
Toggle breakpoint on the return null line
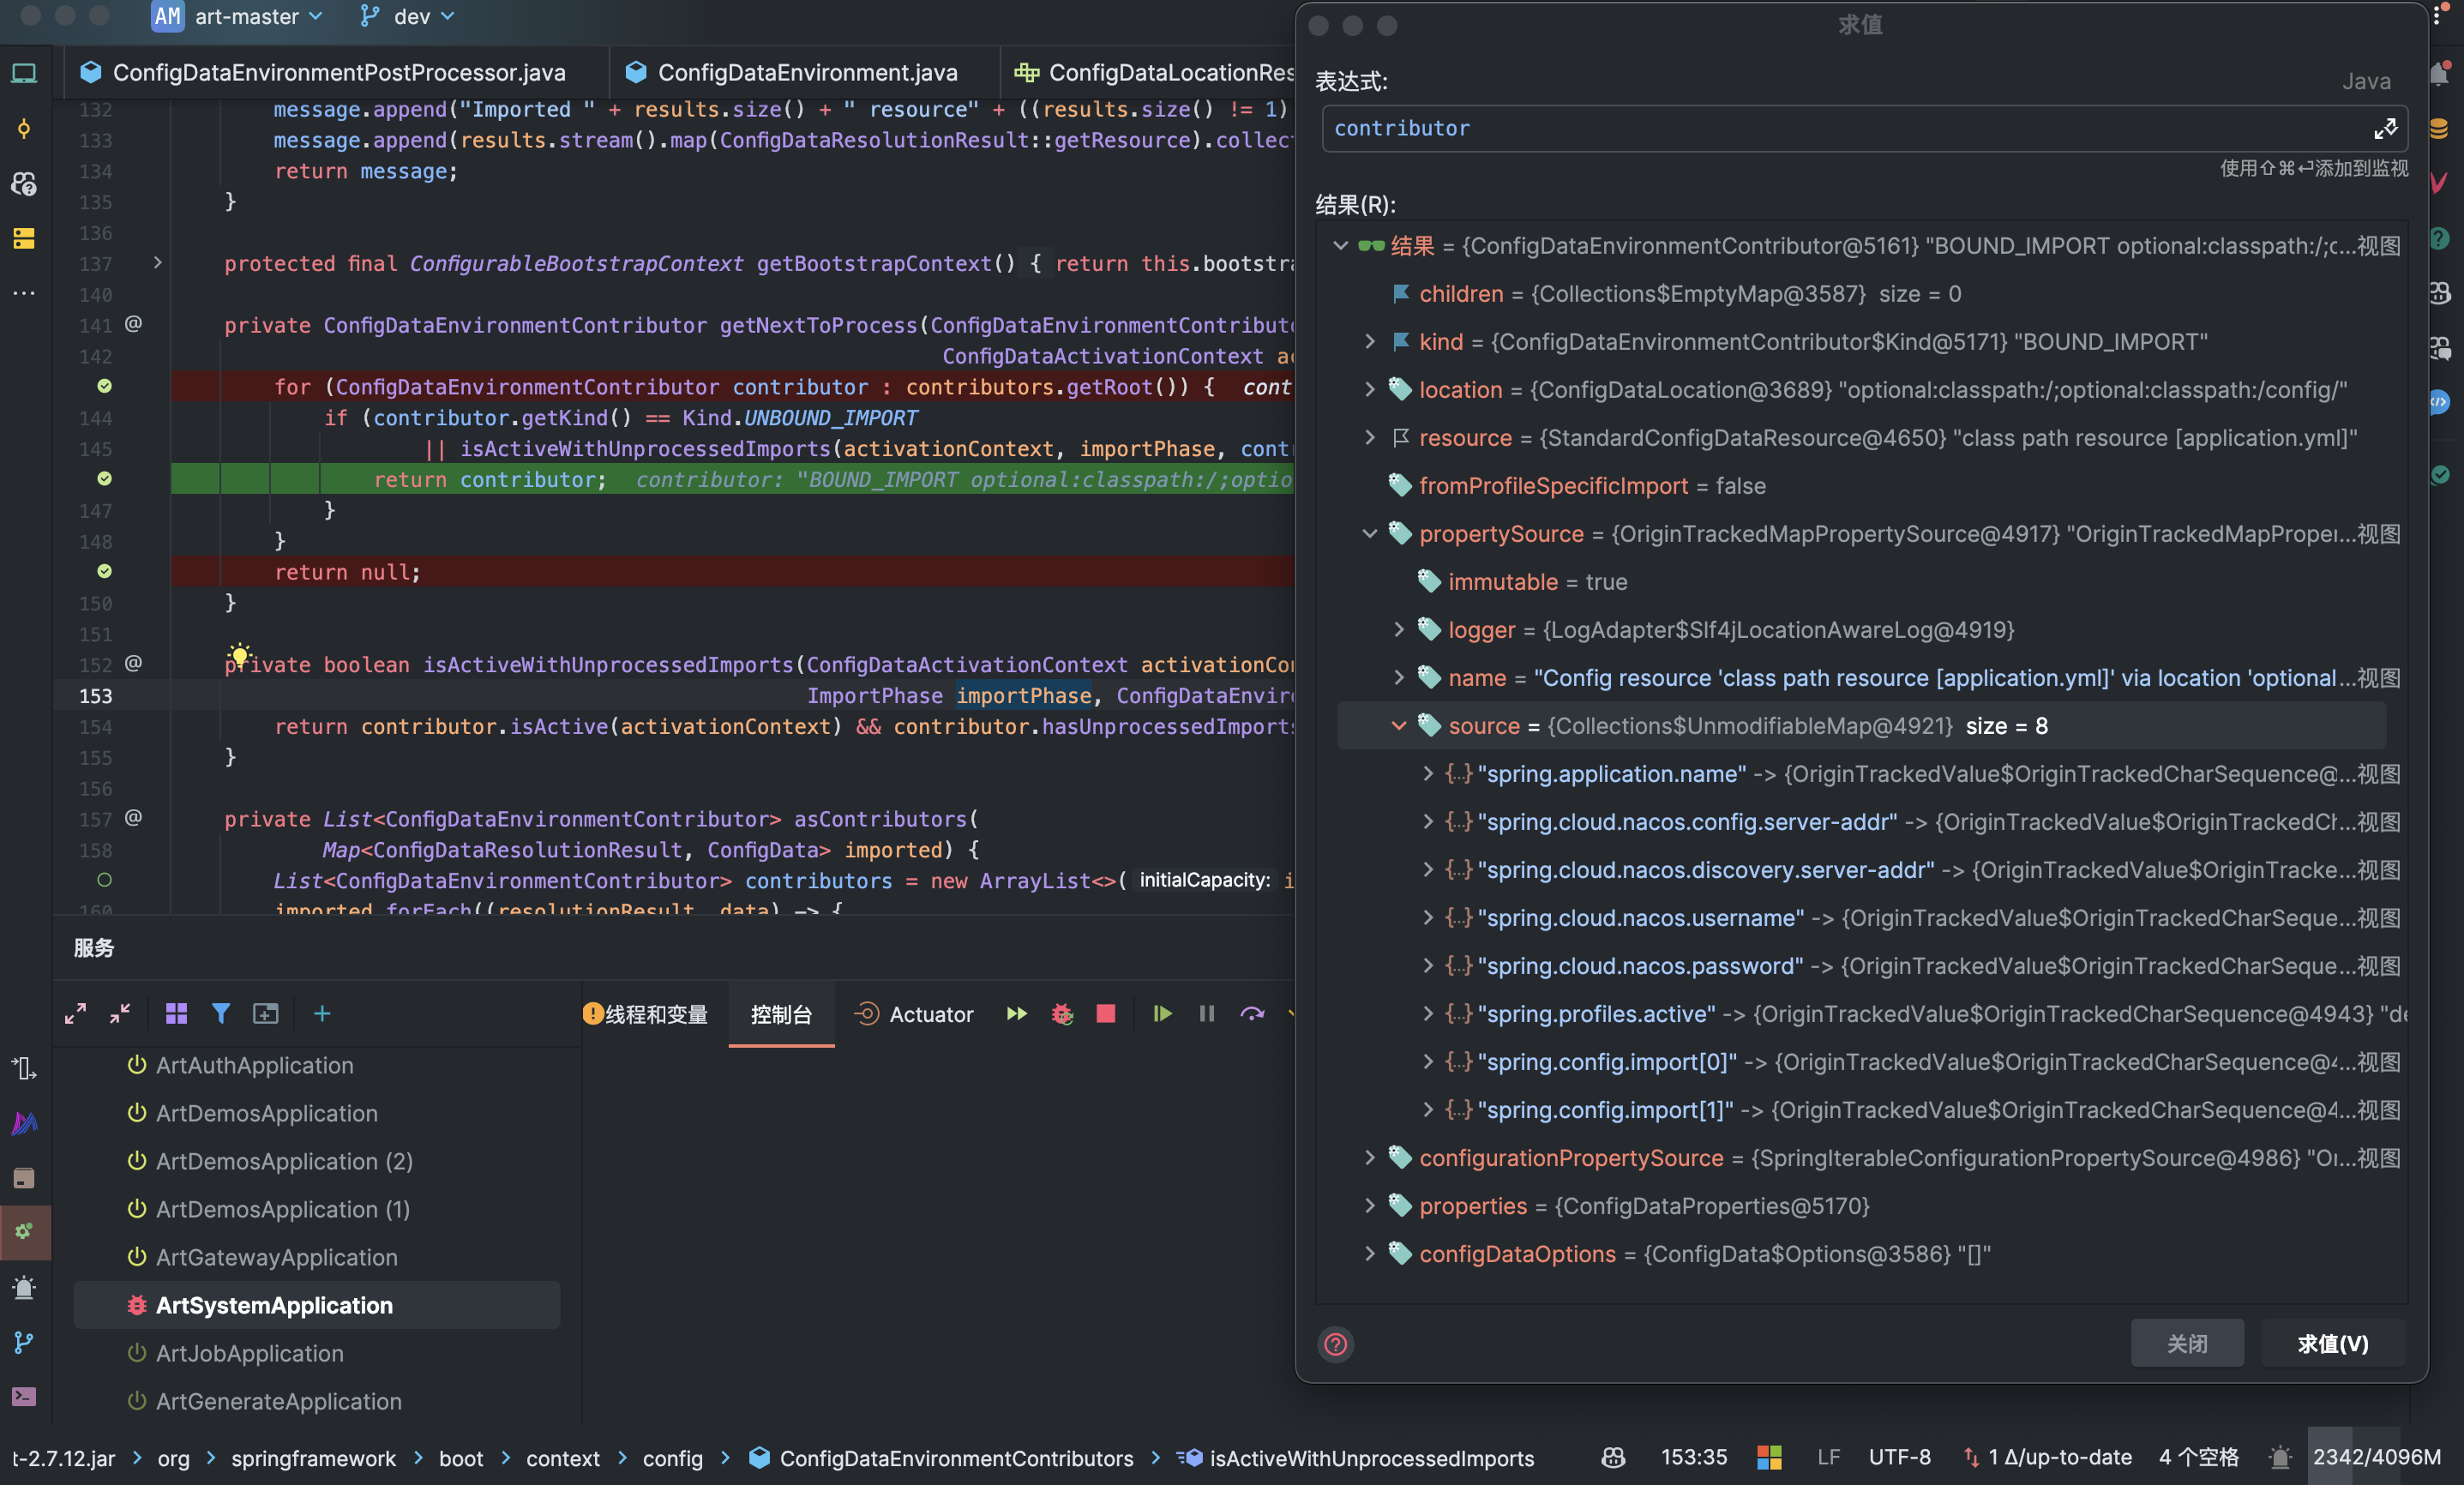104,572
